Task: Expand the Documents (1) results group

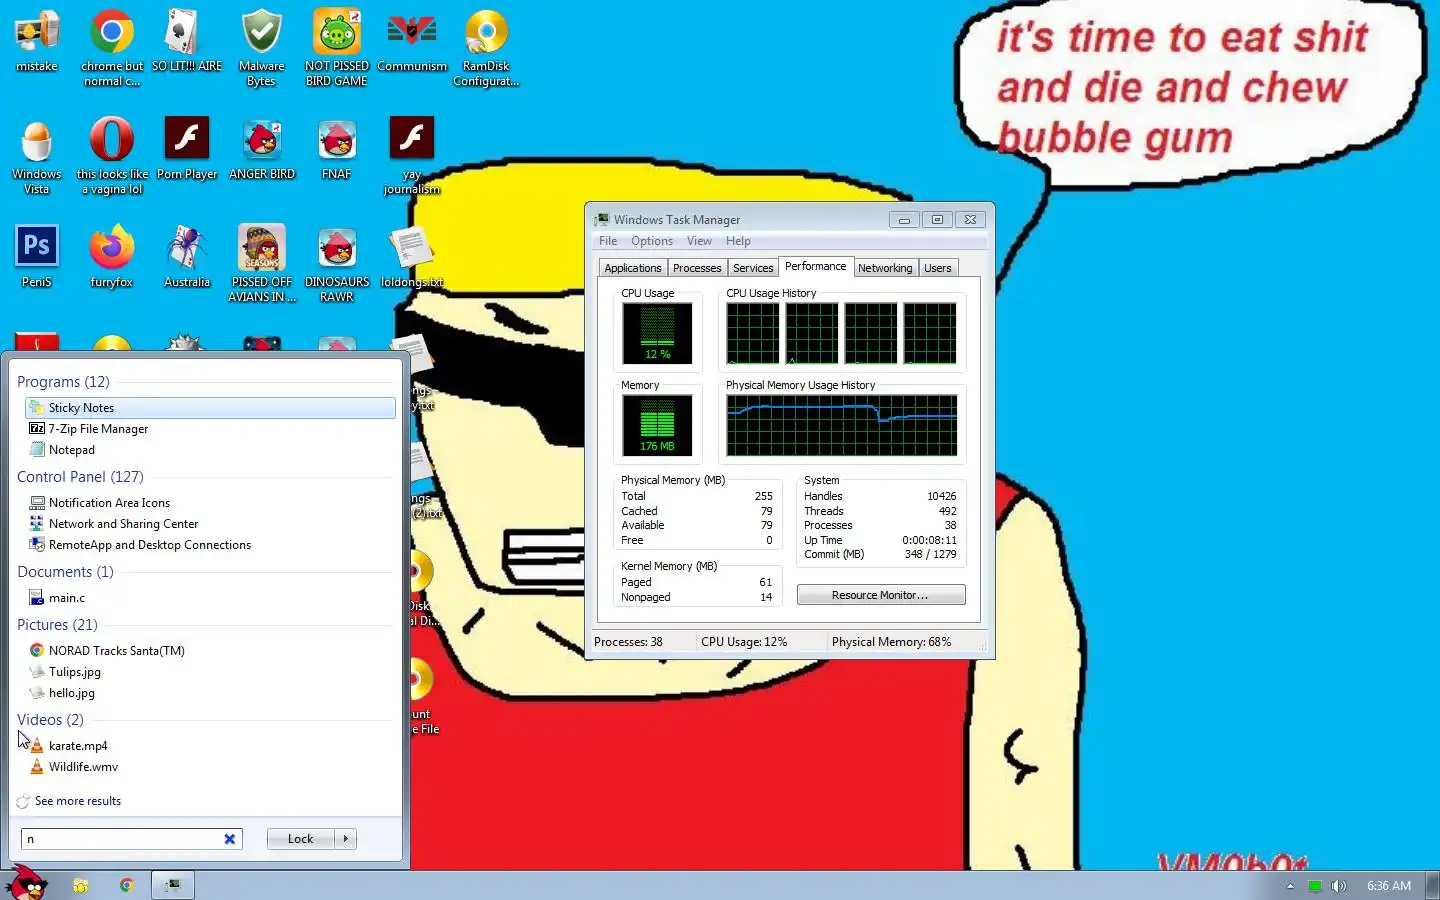Action: pyautogui.click(x=65, y=572)
